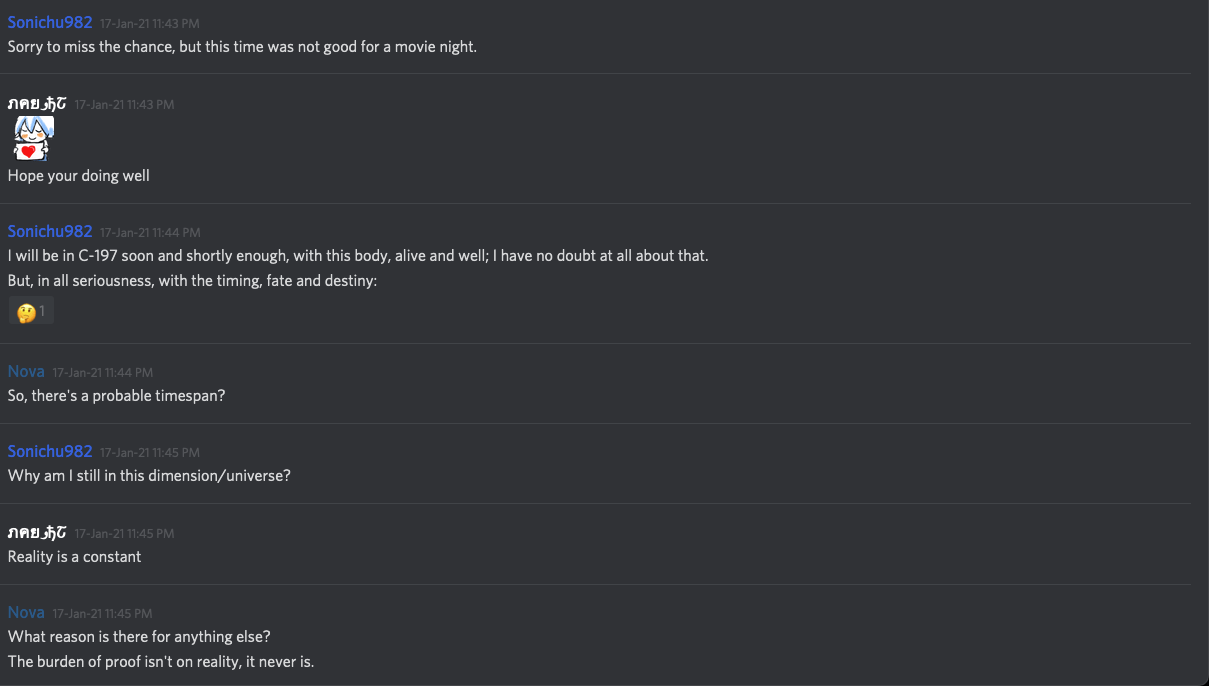The image size is (1209, 686).
Task: Open Sonichu982's profile above the C-197 message
Action: pyautogui.click(x=50, y=231)
